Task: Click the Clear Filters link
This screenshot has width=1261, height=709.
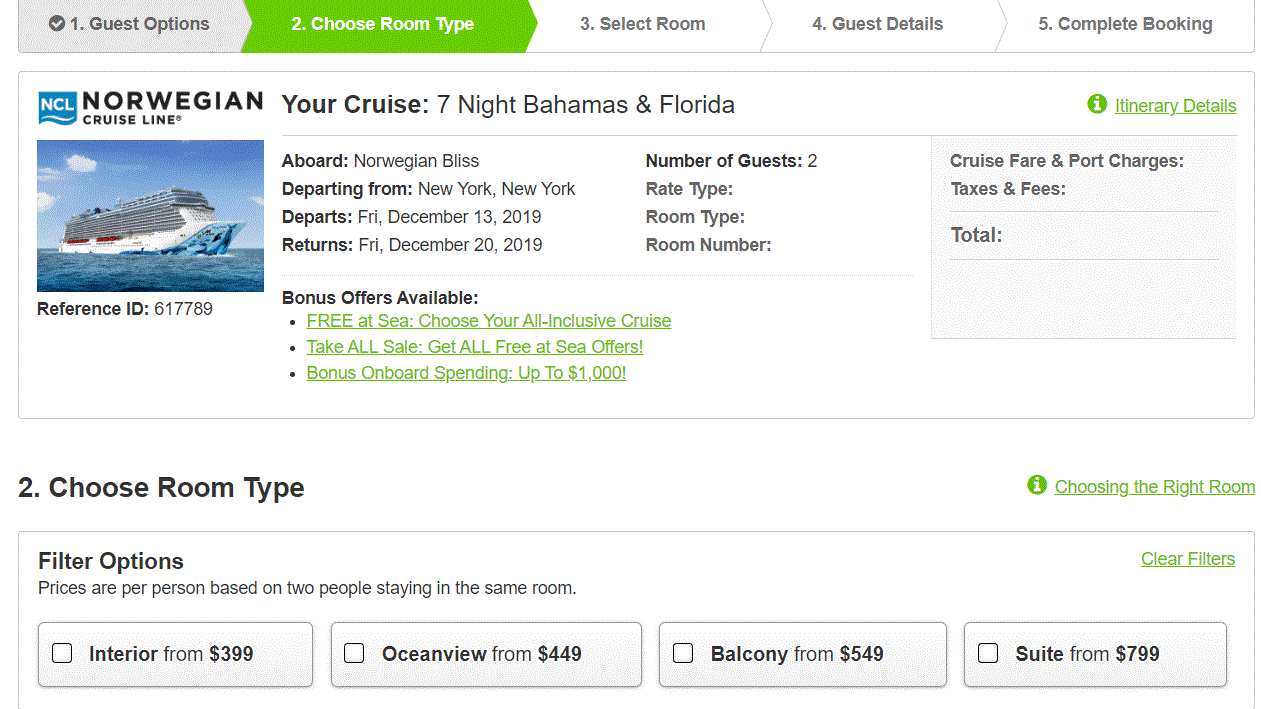Action: click(x=1188, y=559)
